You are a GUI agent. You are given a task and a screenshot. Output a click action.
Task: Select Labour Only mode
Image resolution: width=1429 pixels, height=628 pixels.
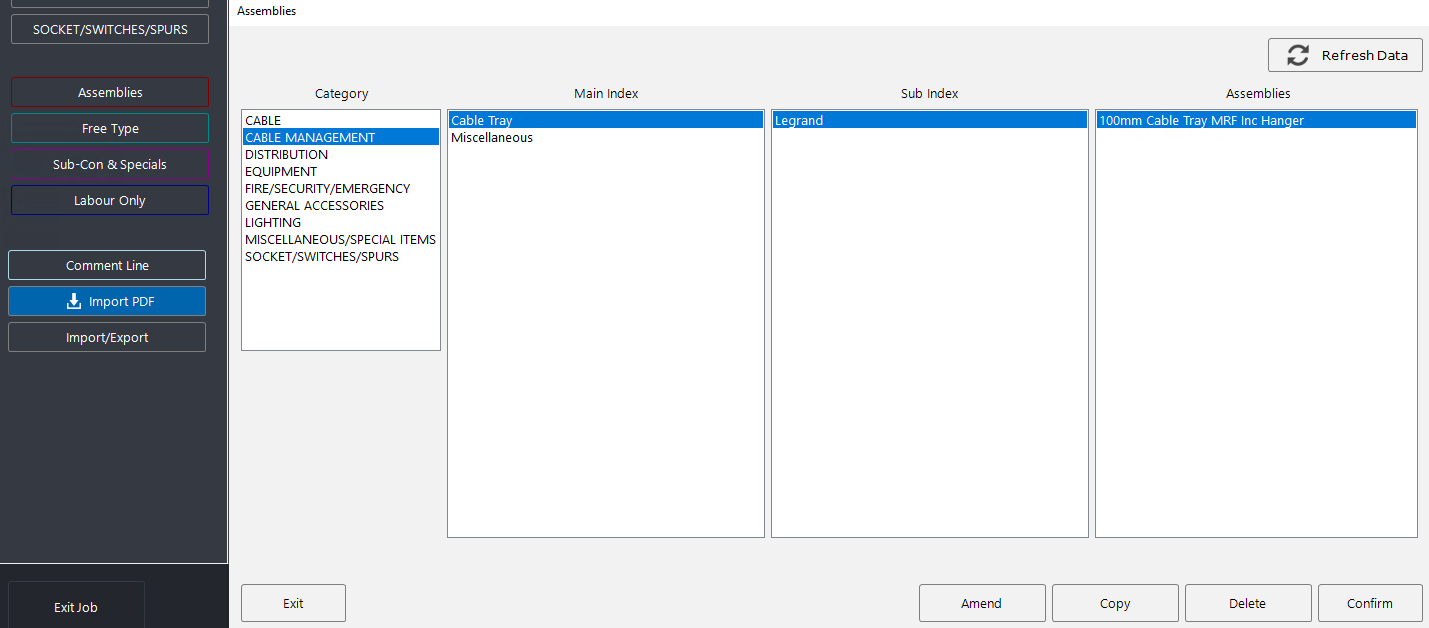[109, 199]
